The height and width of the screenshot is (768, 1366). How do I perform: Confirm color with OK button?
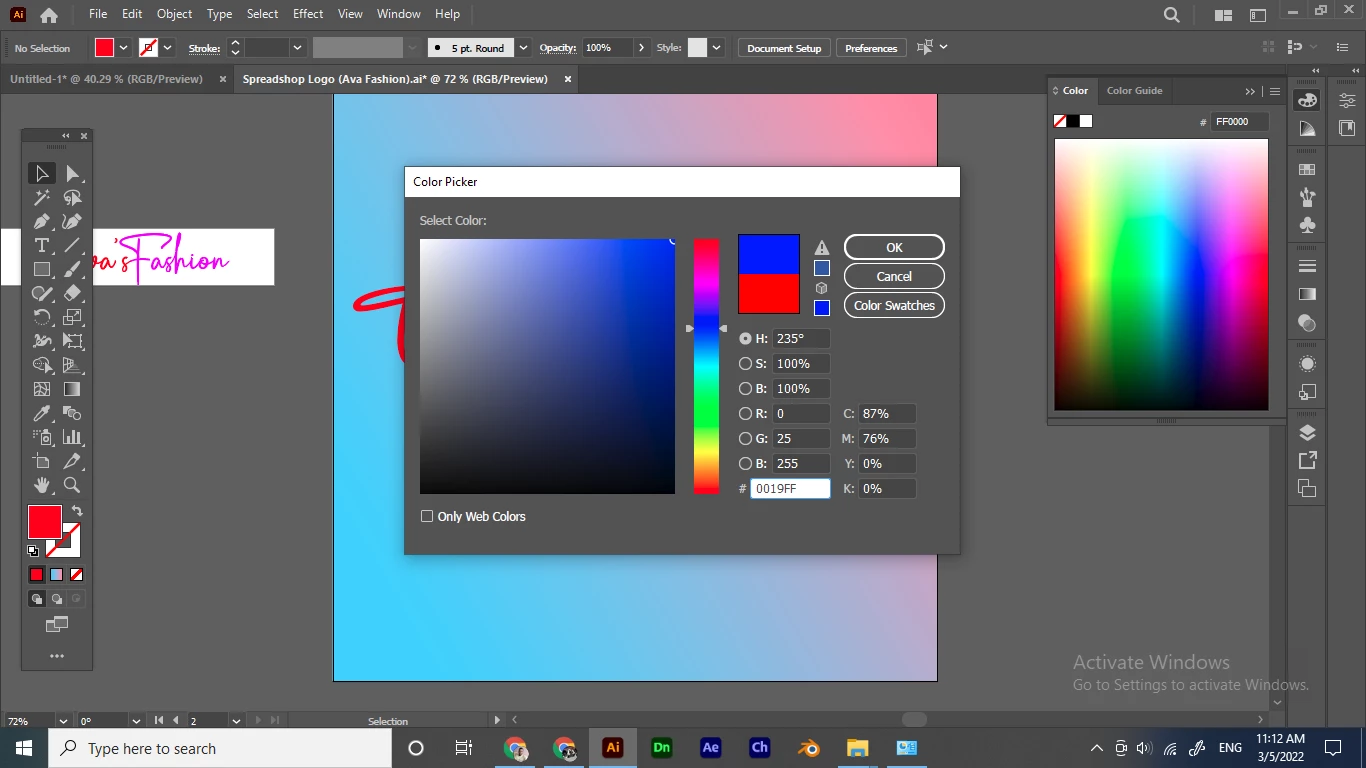[x=894, y=247]
